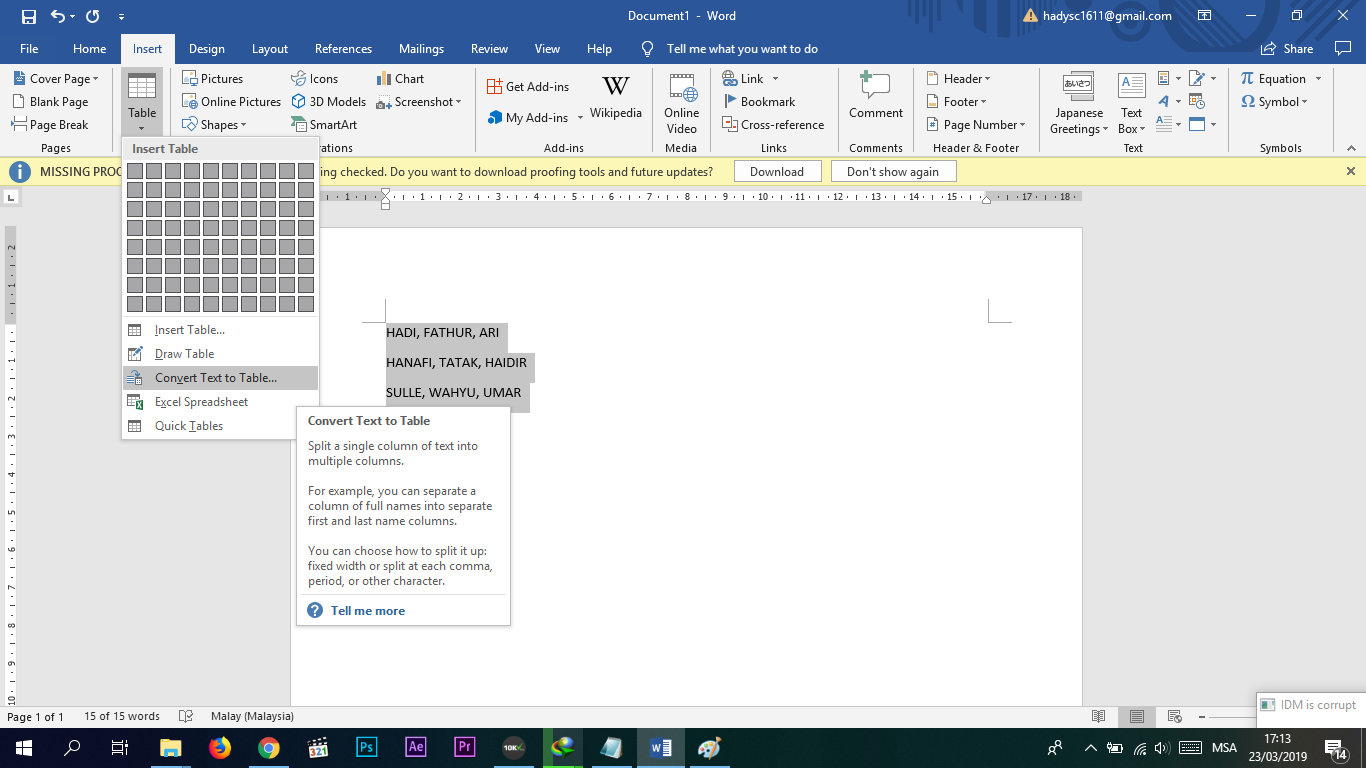Add a Bookmark
The width and height of the screenshot is (1366, 769).
tap(762, 101)
